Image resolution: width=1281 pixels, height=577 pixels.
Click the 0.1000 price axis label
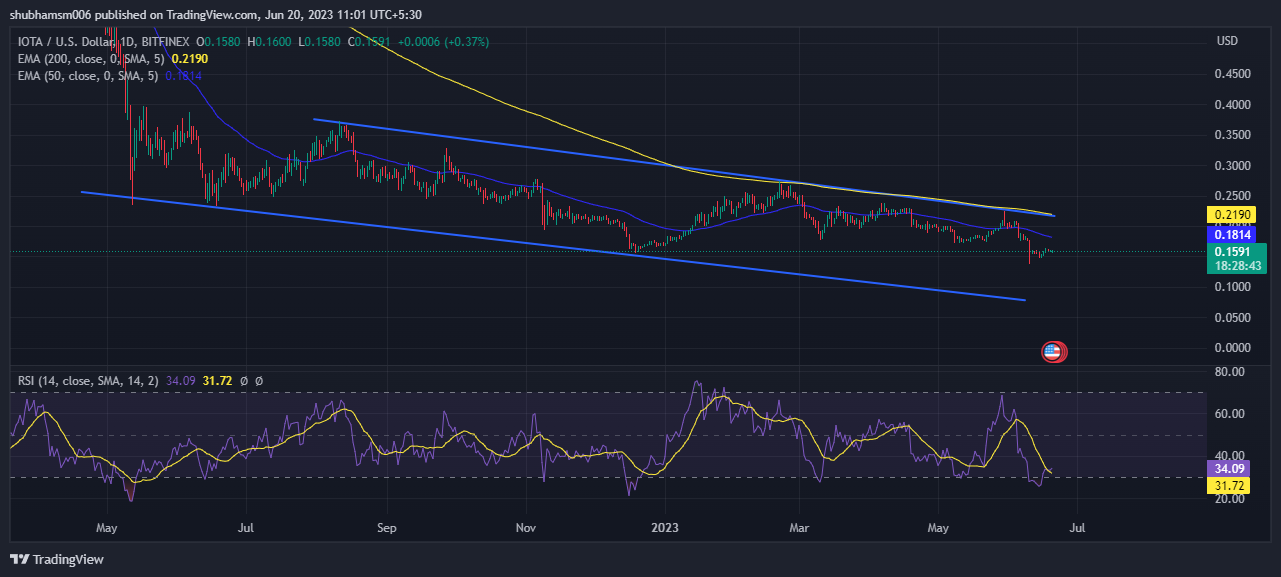point(1232,287)
